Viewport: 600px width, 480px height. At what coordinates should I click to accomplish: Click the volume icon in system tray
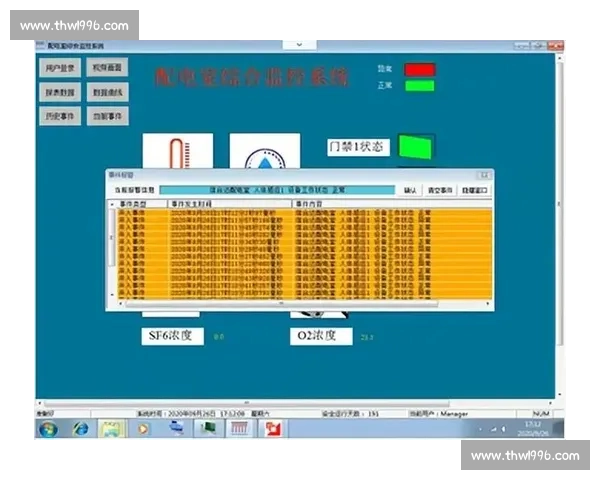point(504,429)
